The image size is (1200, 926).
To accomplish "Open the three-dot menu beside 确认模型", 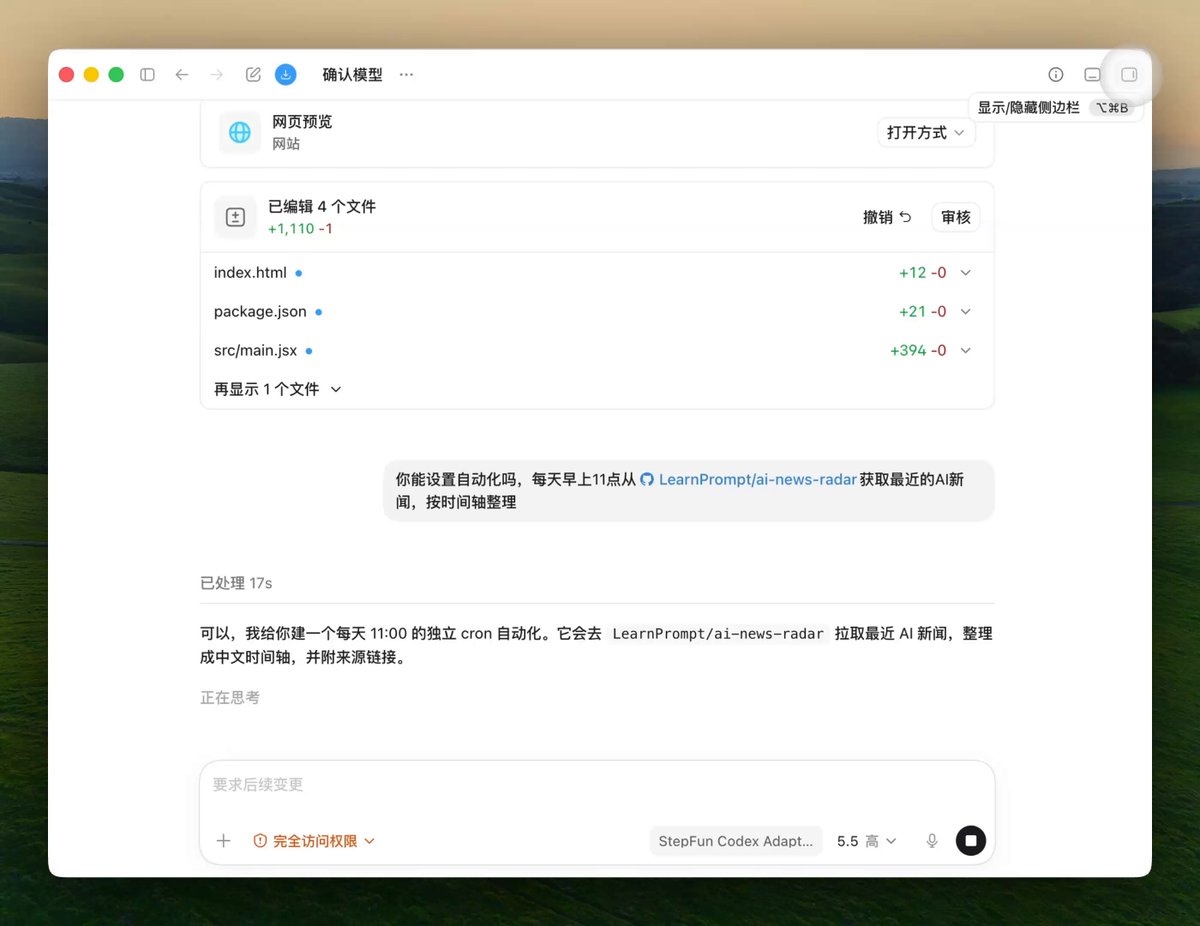I will coord(406,75).
